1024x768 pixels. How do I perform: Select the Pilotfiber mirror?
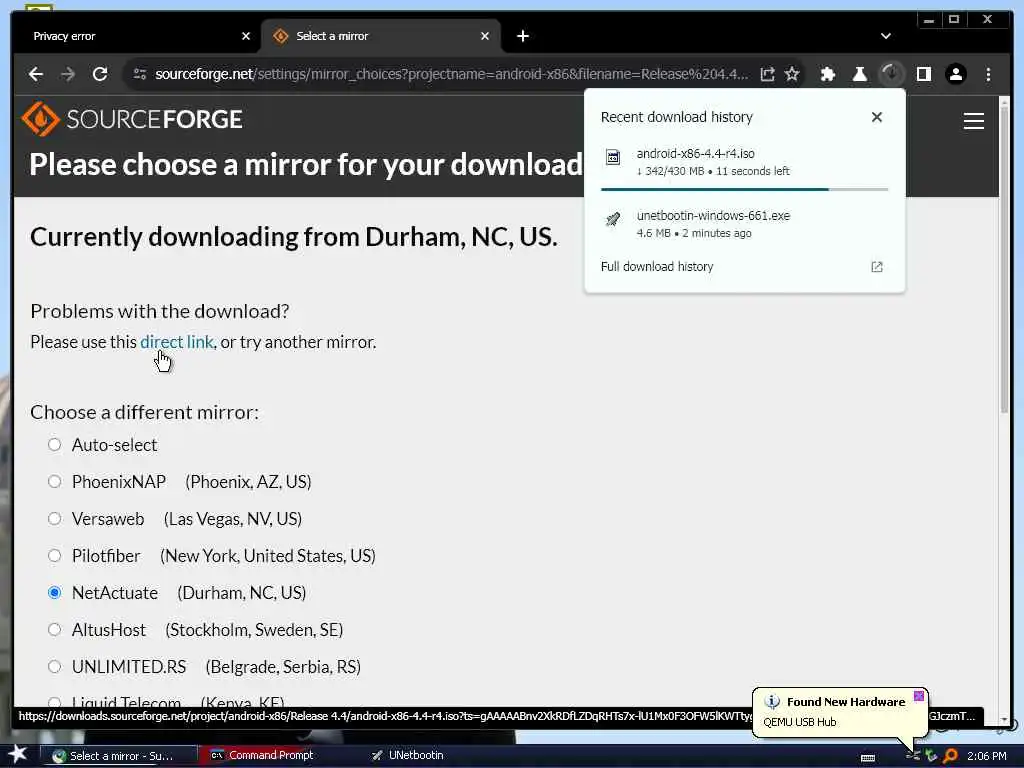pos(54,556)
